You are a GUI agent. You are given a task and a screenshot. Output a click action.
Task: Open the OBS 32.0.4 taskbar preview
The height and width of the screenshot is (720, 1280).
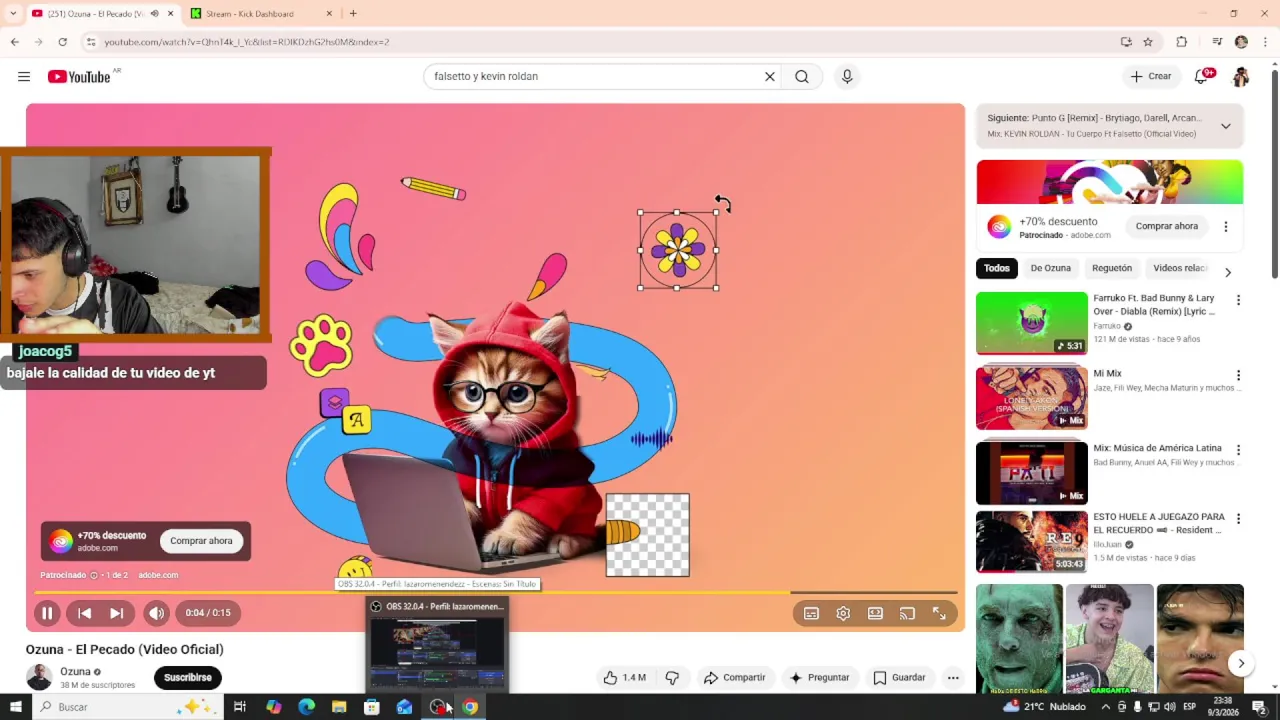click(437, 644)
